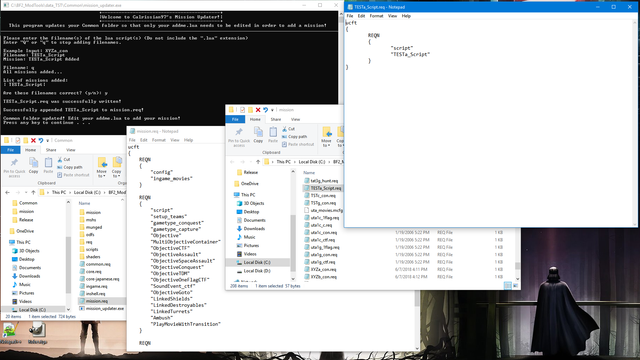Click Copy path in Common window ribbon
This screenshot has width=640, height=360.
(x=70, y=167)
